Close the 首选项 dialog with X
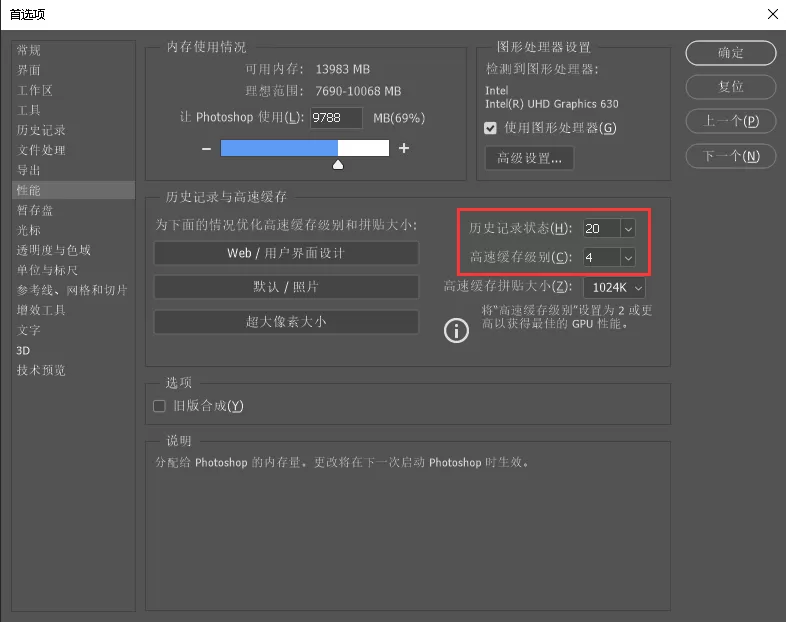 (772, 14)
